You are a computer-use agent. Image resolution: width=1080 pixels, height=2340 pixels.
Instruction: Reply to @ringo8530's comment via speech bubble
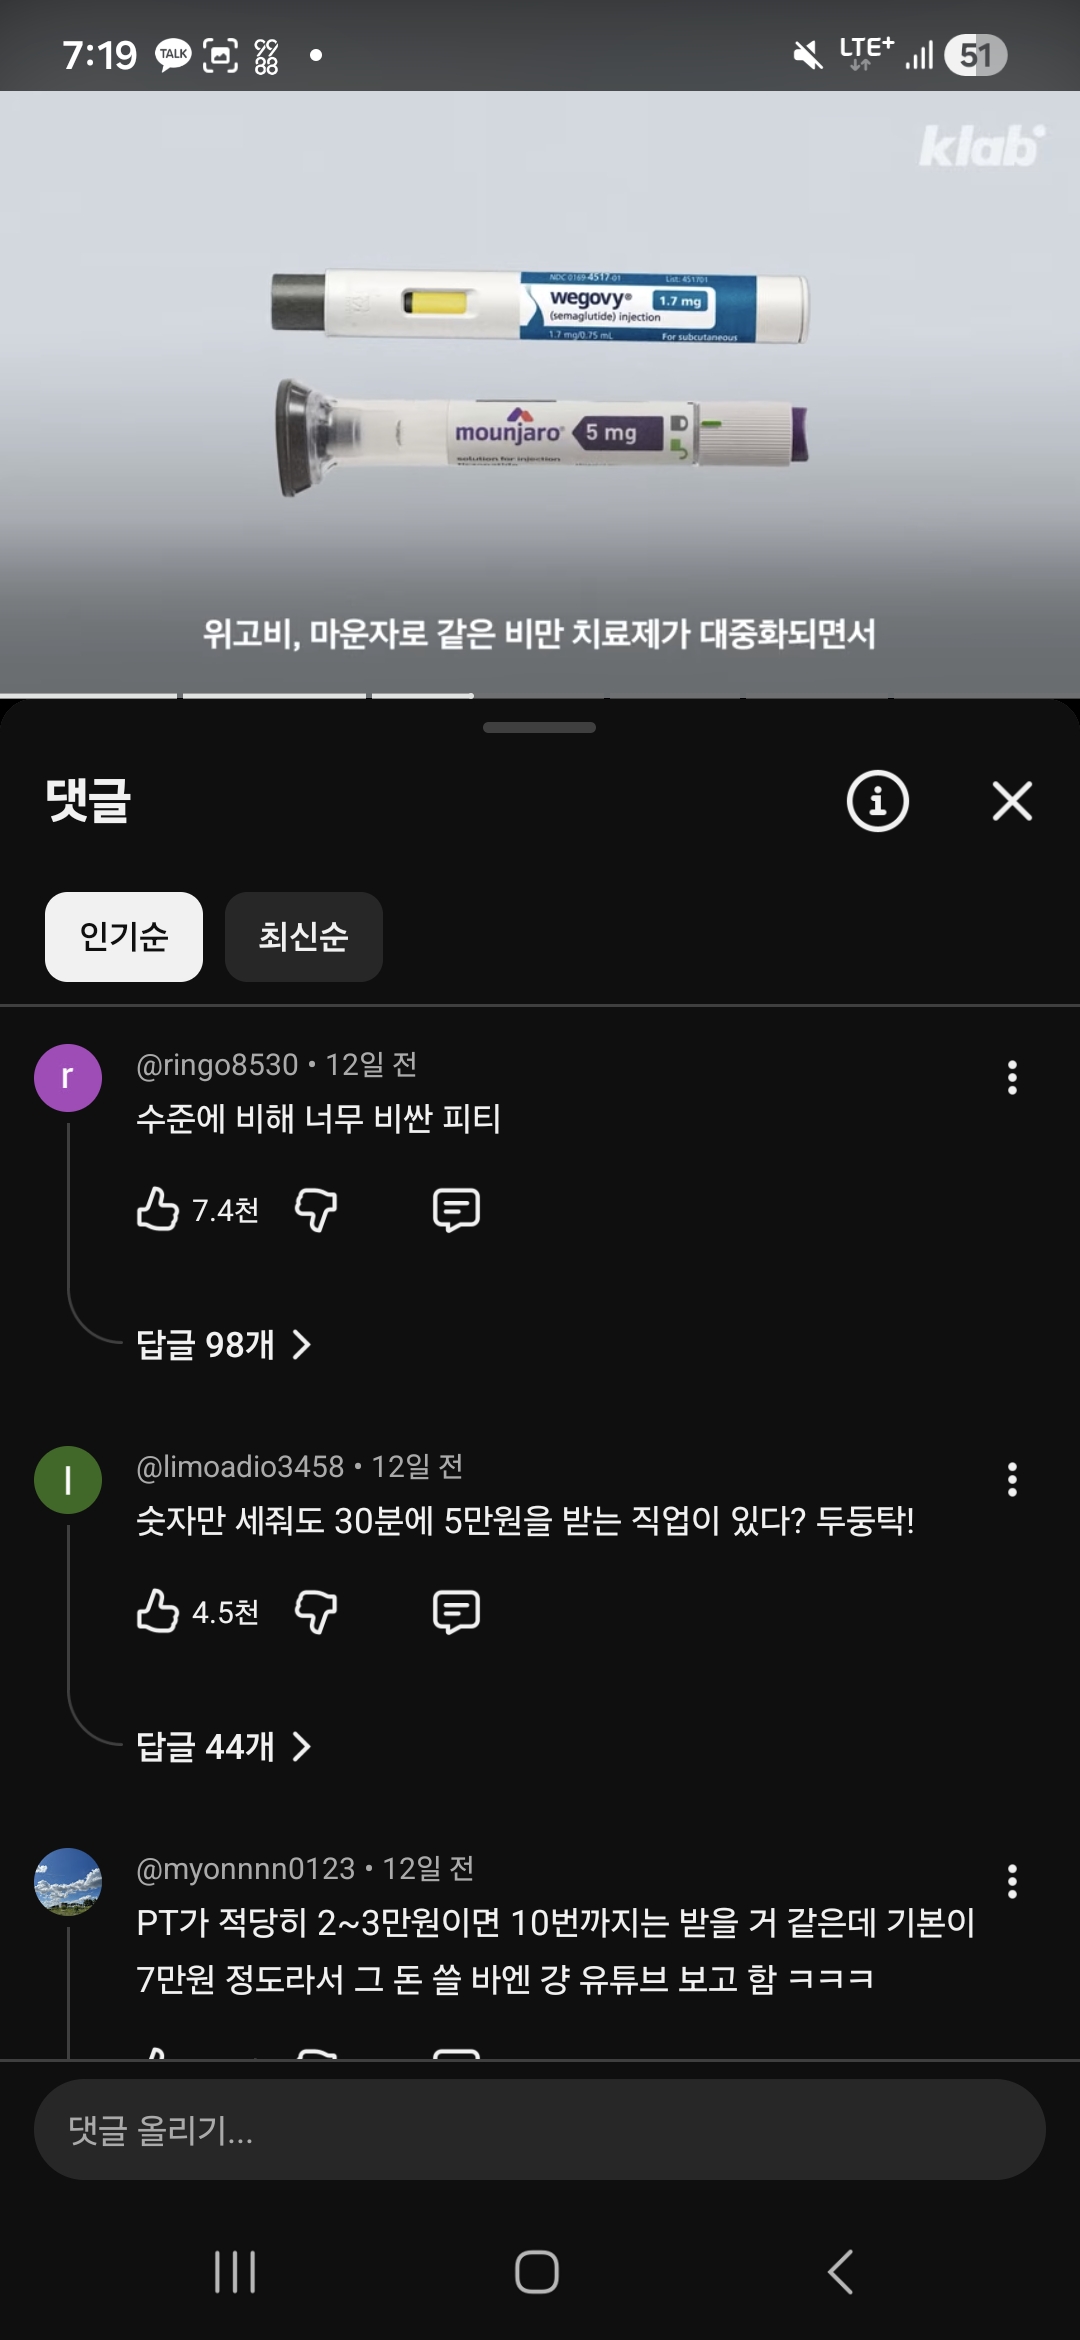click(x=456, y=1209)
